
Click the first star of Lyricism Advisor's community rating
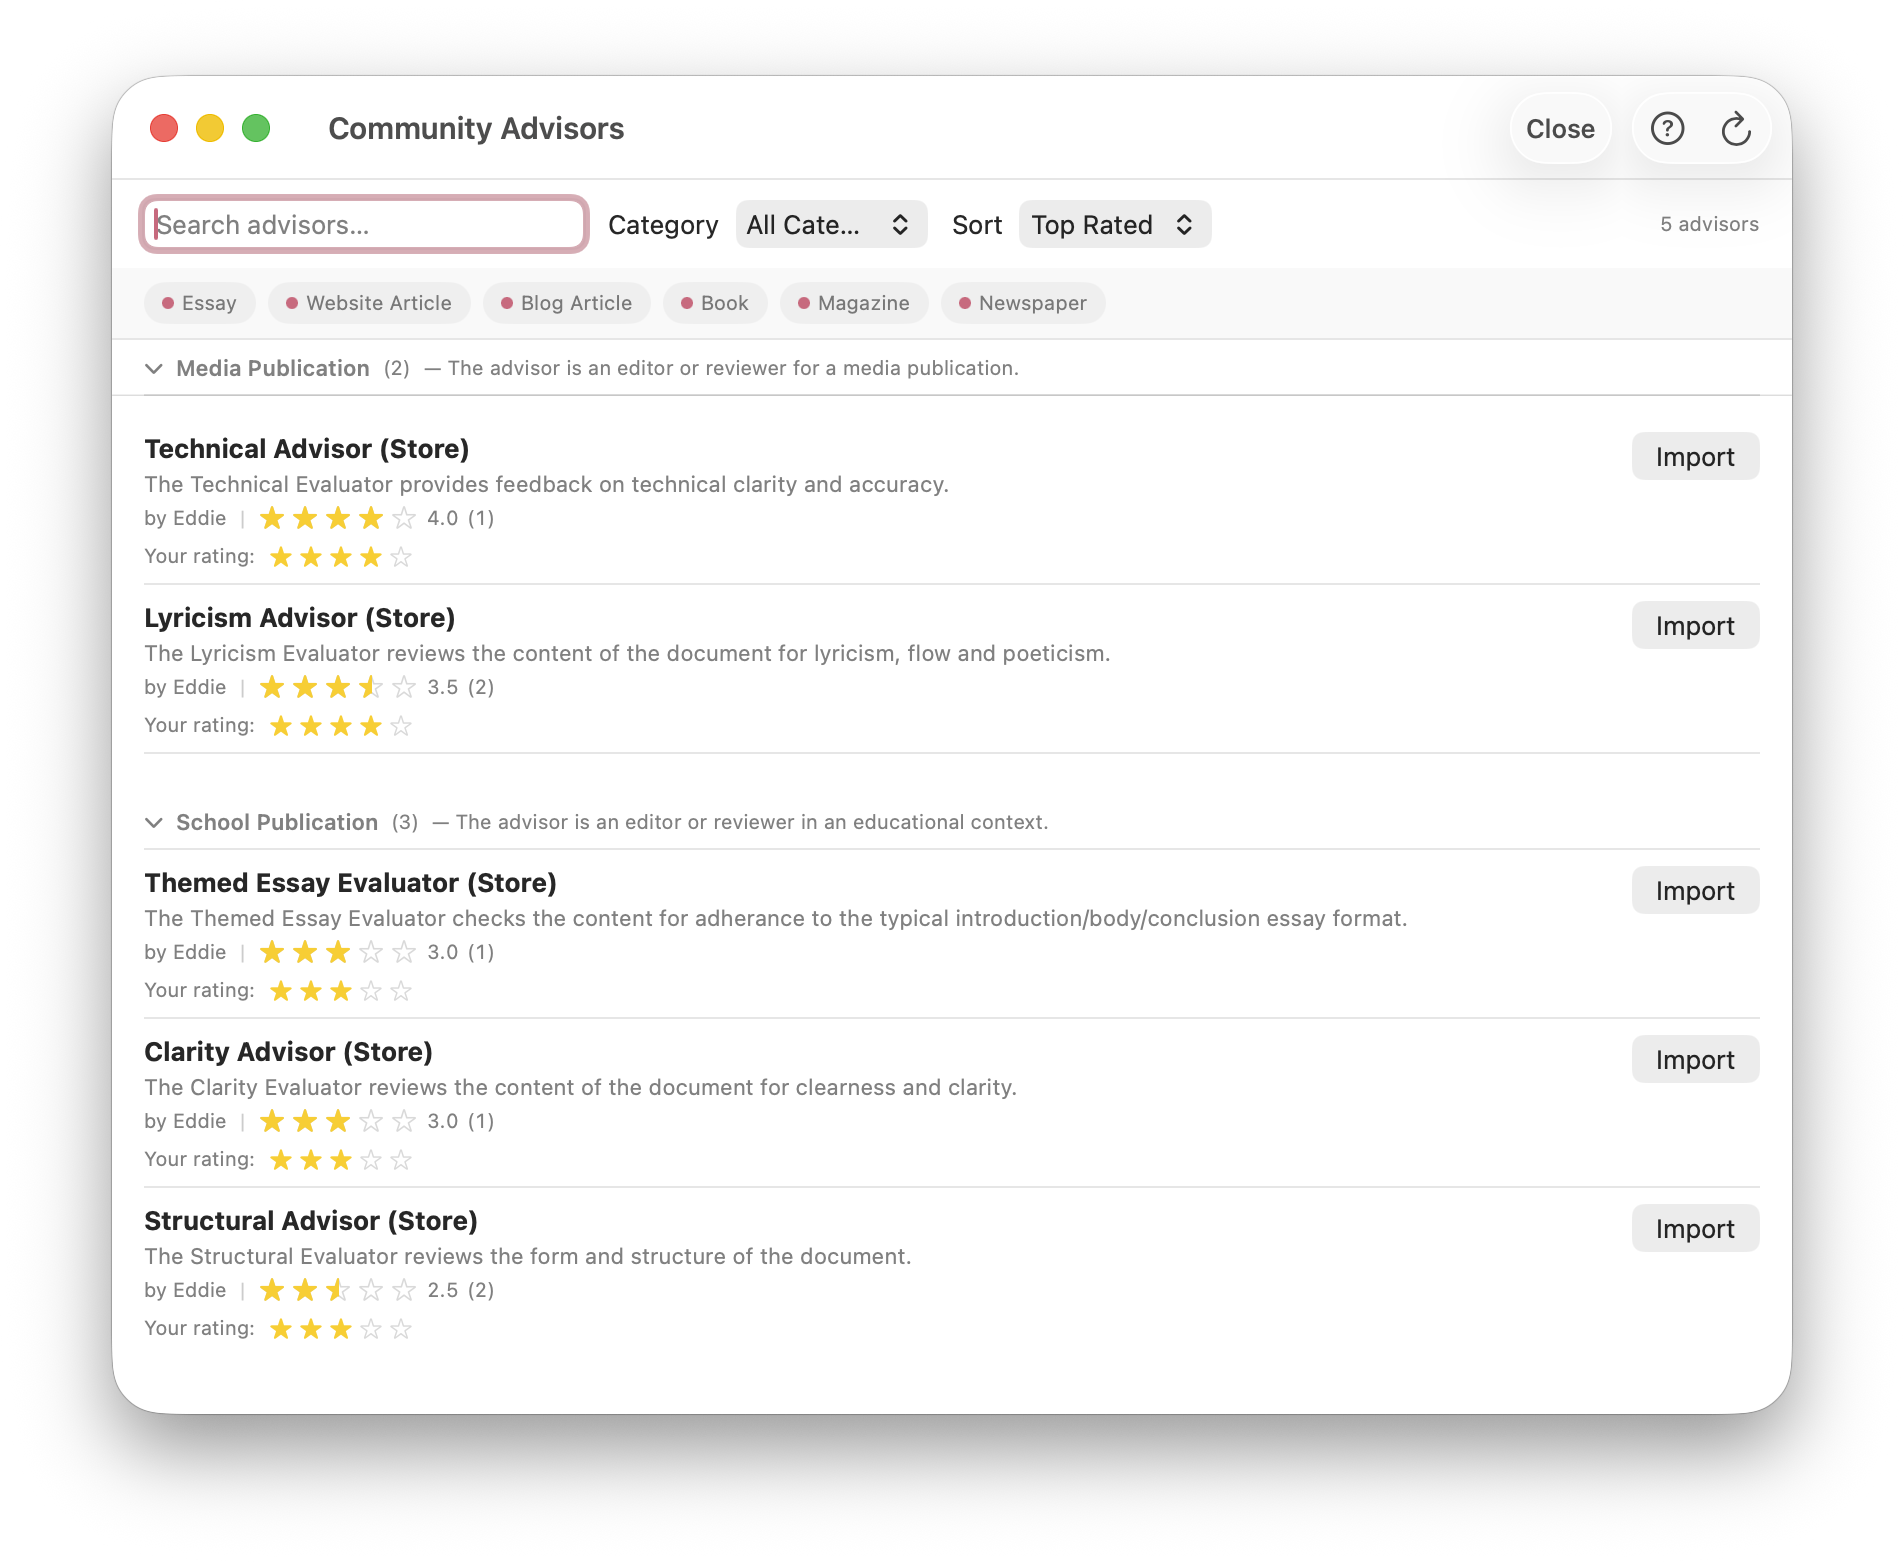[272, 687]
